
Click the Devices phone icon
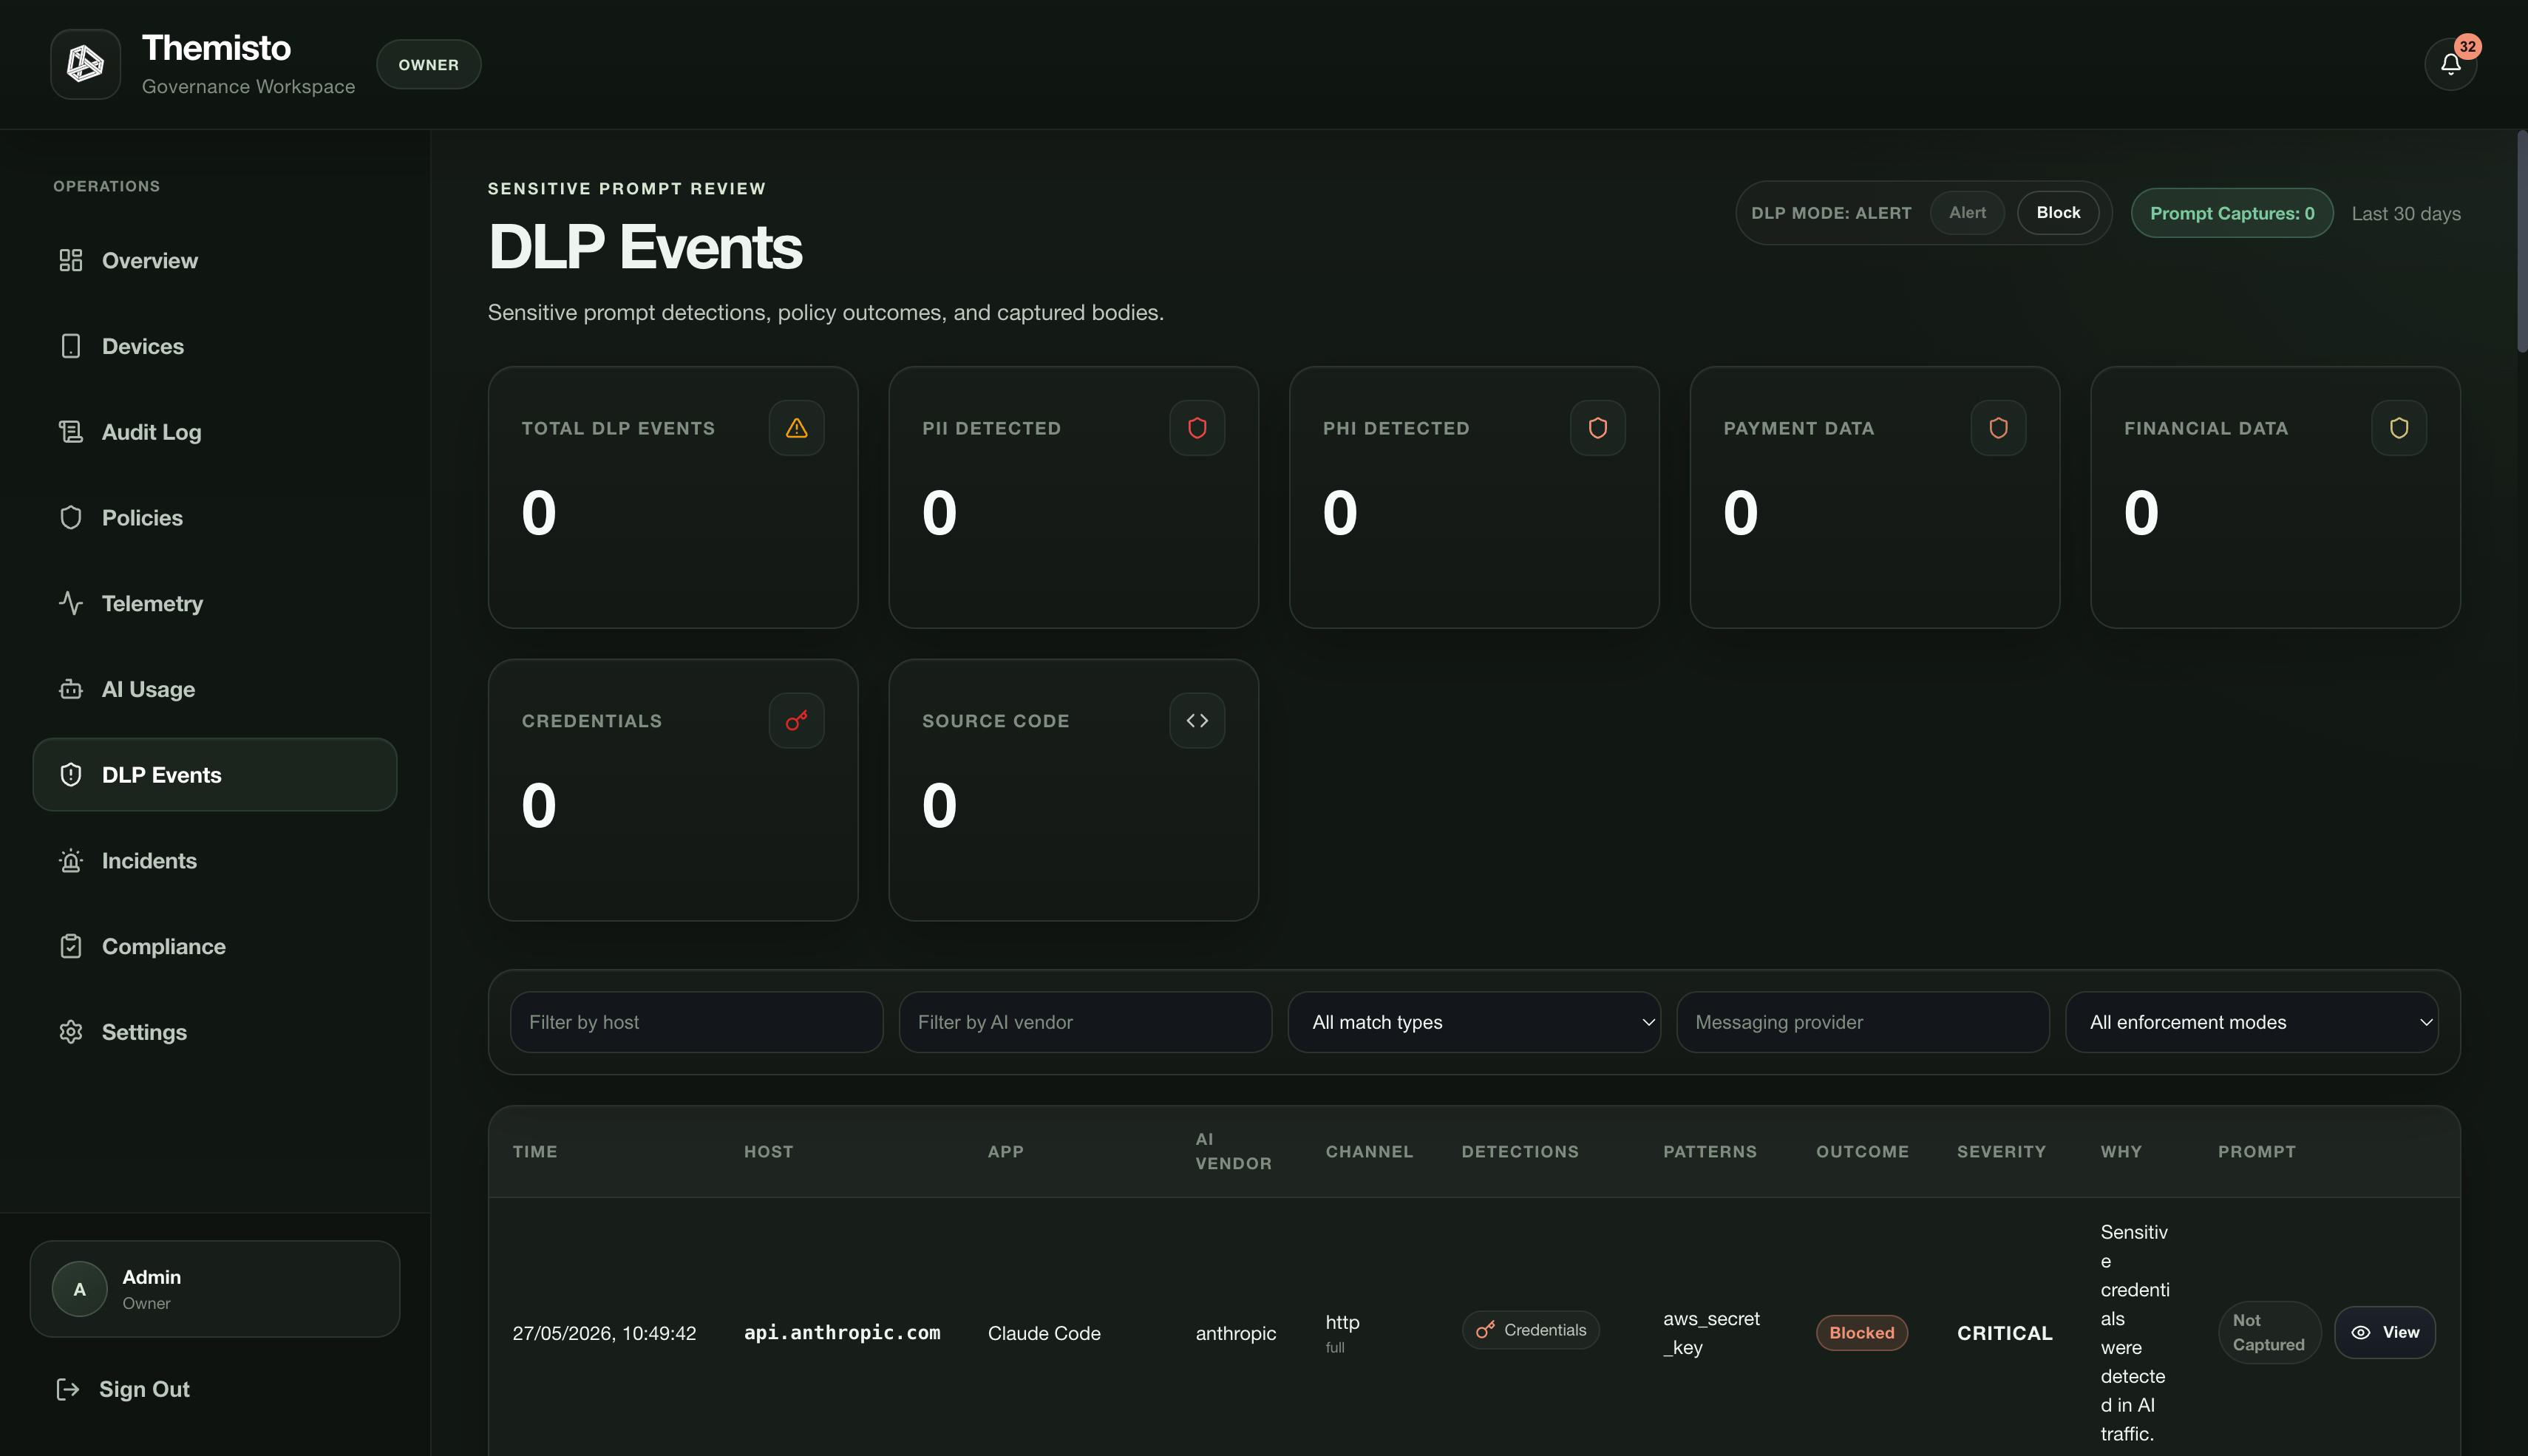[70, 346]
